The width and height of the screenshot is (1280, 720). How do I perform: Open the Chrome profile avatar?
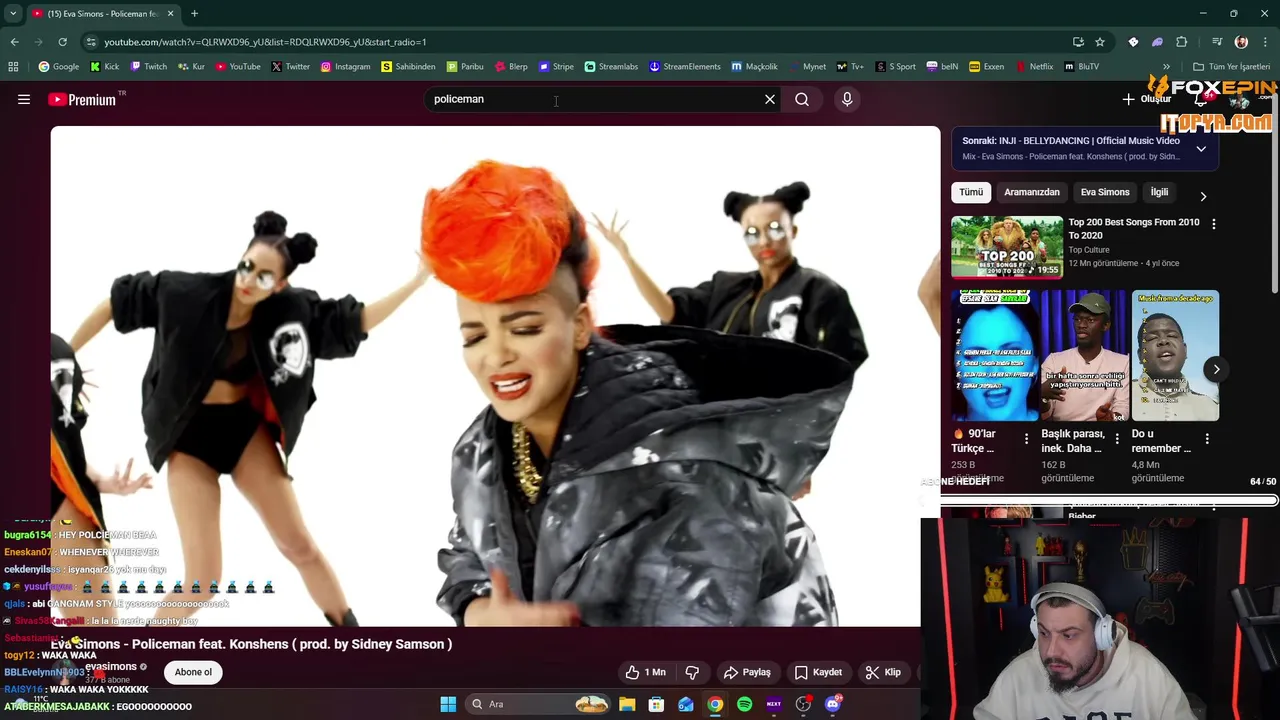coord(1241,42)
